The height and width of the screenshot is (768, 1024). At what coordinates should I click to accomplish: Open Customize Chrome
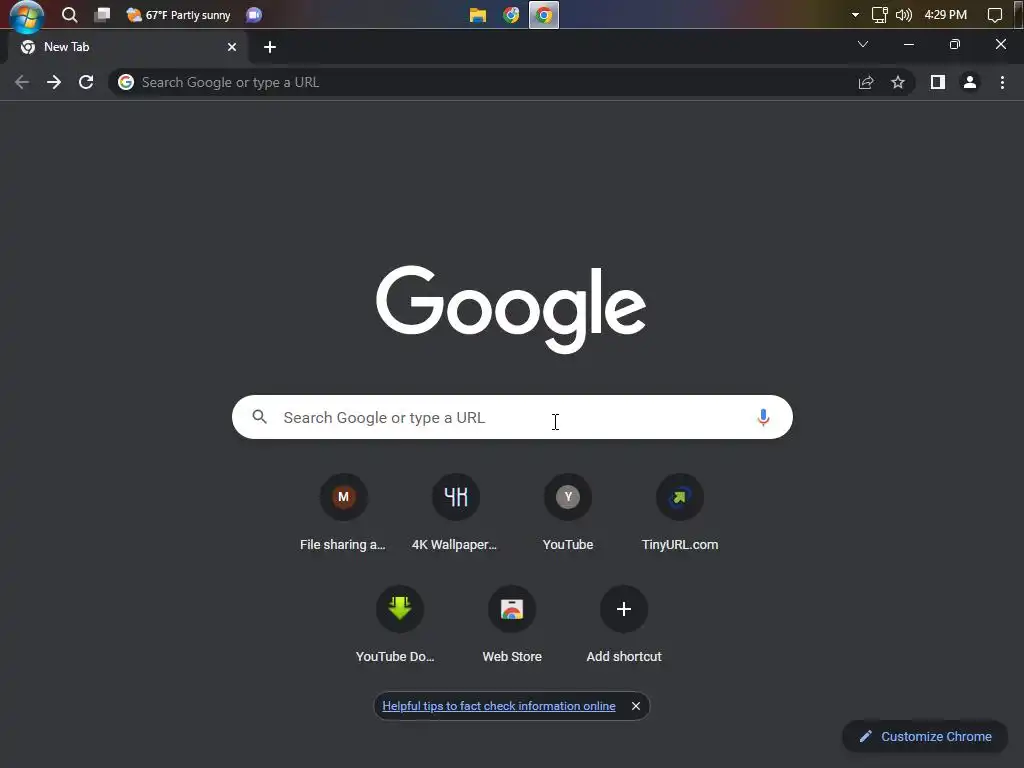click(925, 737)
